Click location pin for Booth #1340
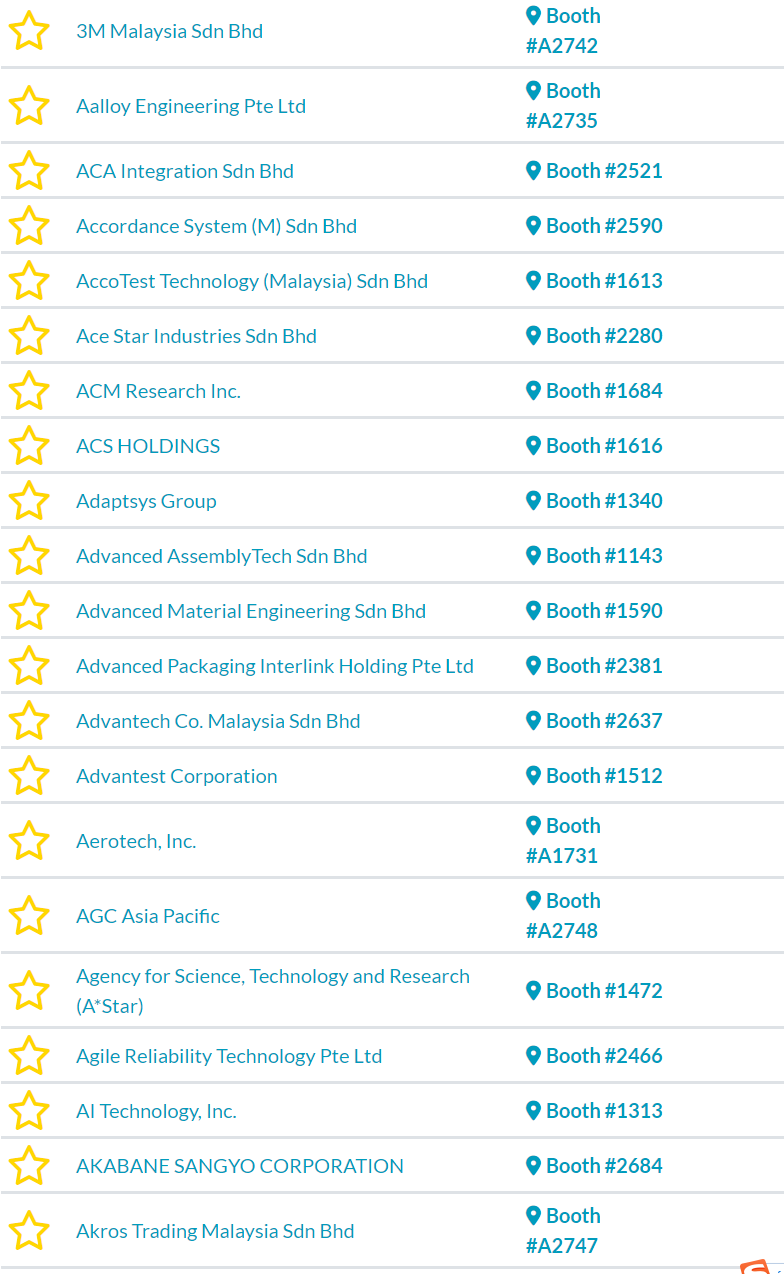 (x=534, y=501)
